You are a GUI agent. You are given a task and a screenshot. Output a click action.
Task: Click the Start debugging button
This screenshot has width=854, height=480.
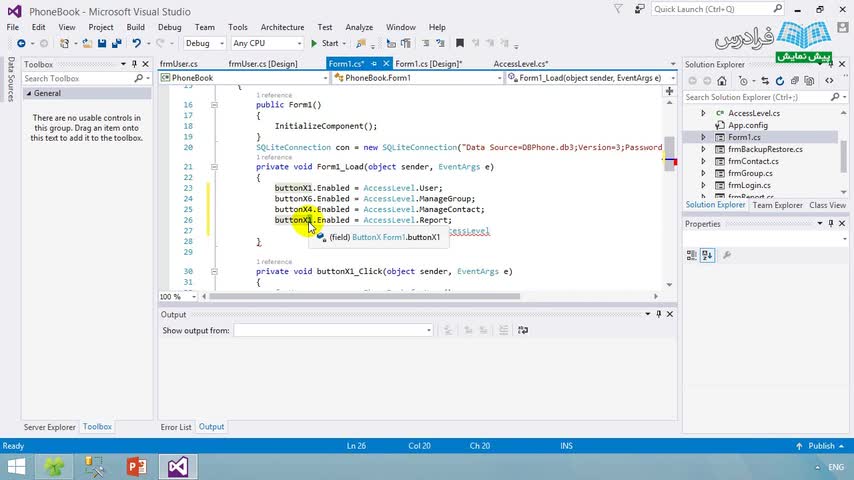click(x=324, y=43)
